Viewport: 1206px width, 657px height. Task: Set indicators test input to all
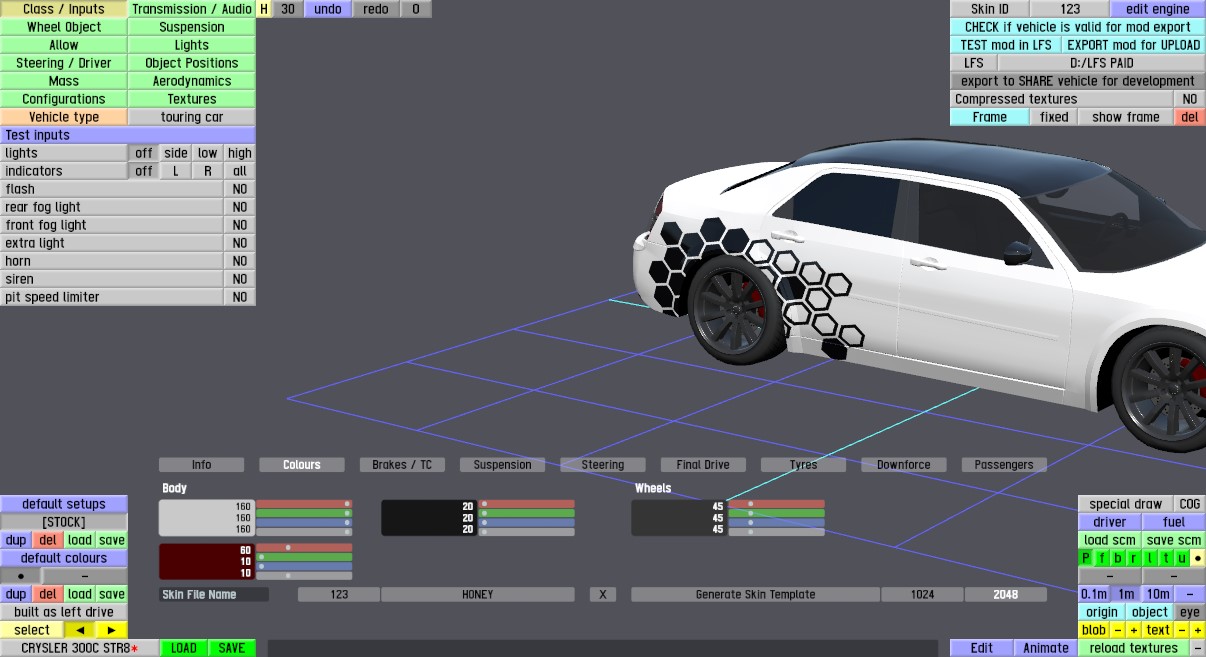tap(240, 171)
